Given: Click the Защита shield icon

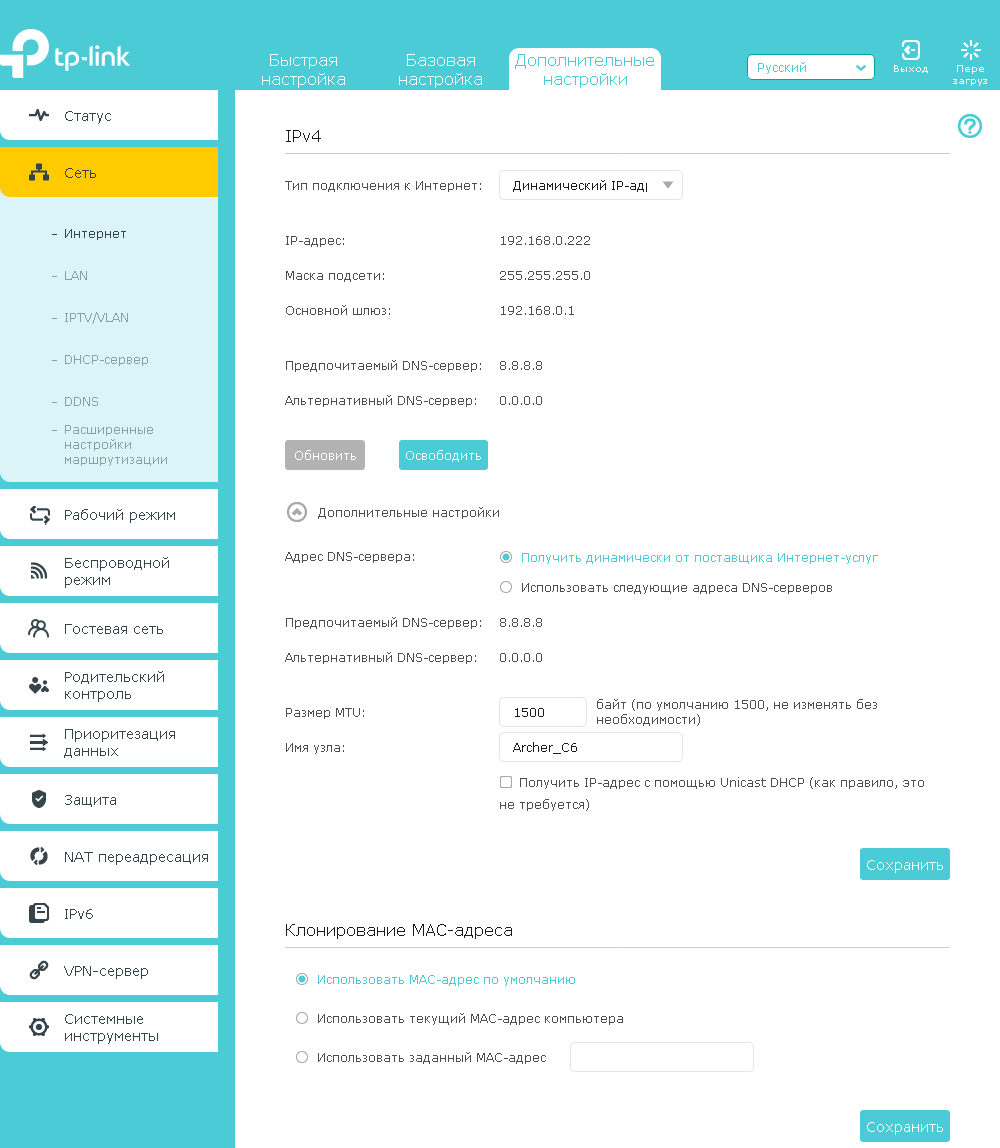Looking at the screenshot, I should tap(39, 799).
